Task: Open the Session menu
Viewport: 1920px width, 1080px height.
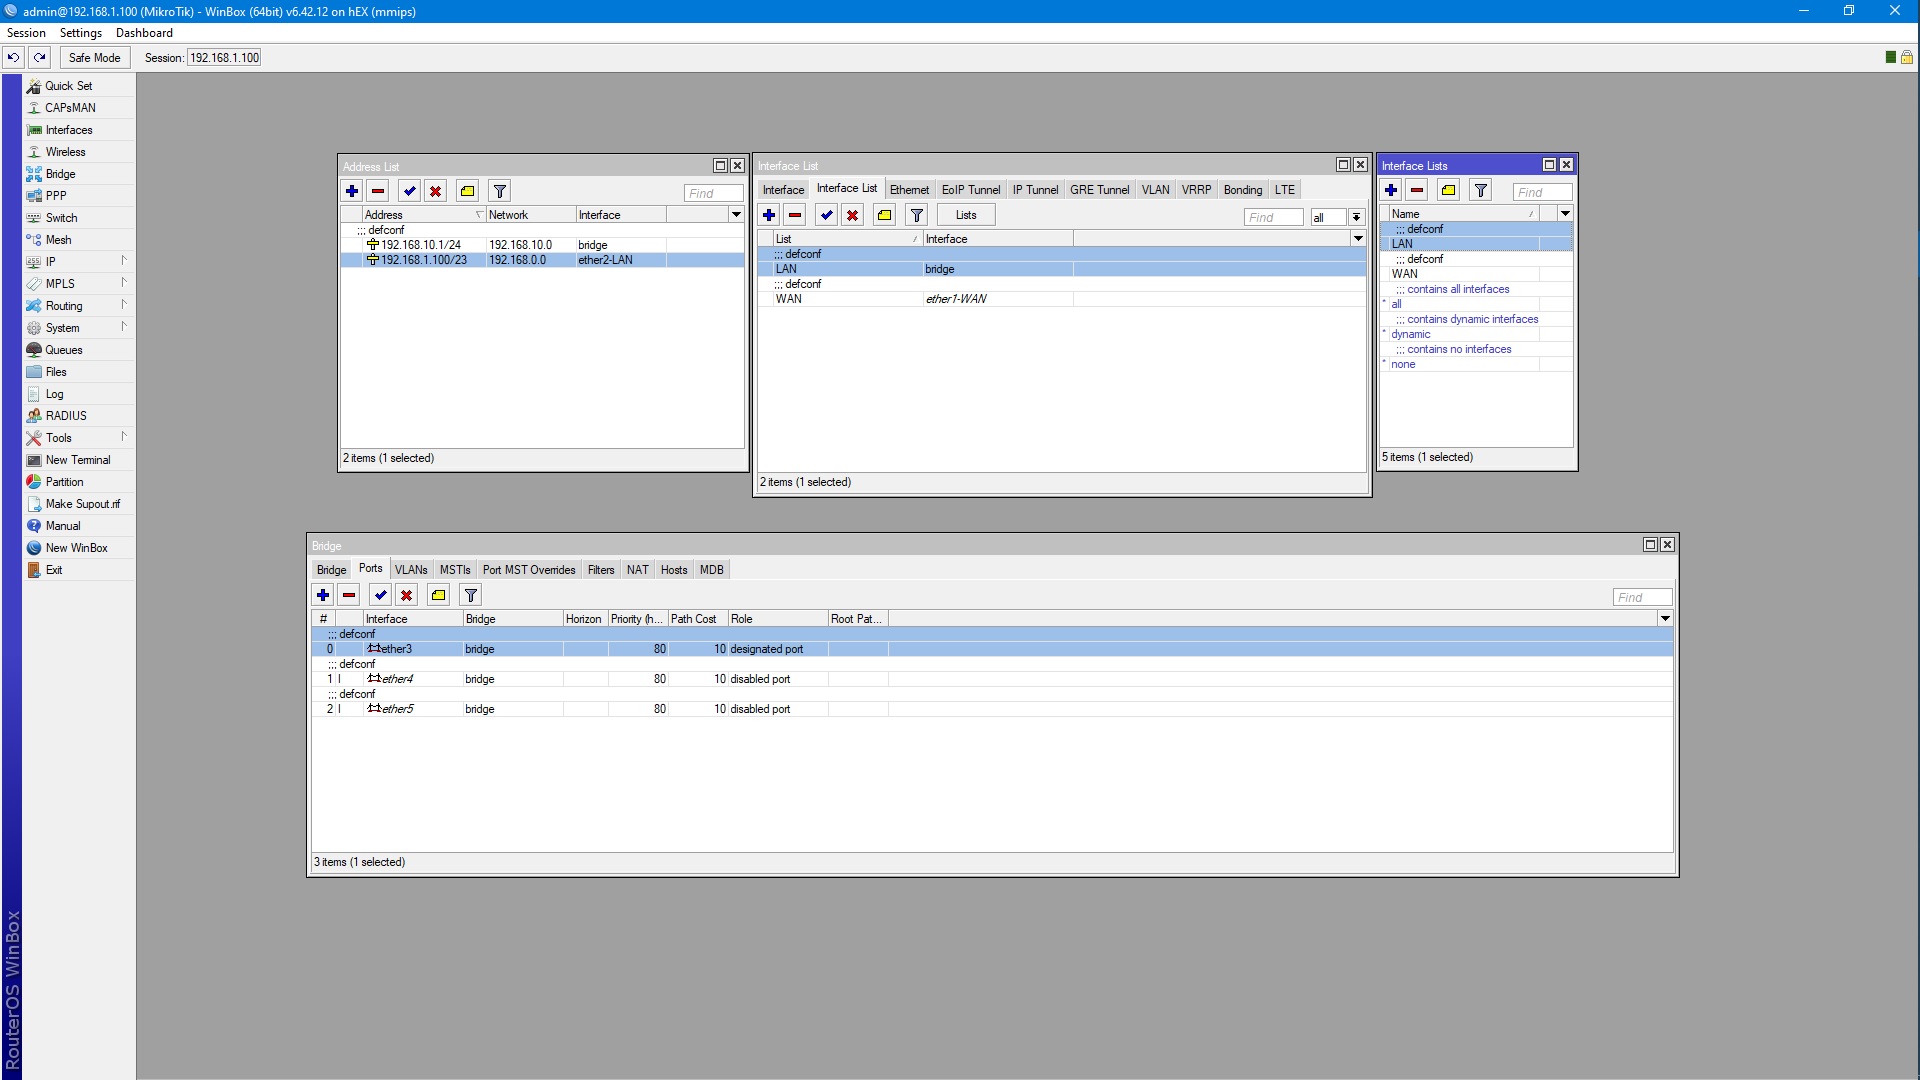Action: tap(26, 33)
